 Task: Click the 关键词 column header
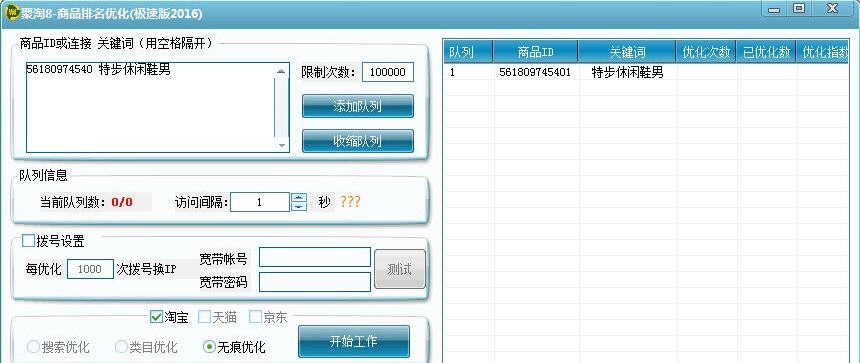(627, 52)
